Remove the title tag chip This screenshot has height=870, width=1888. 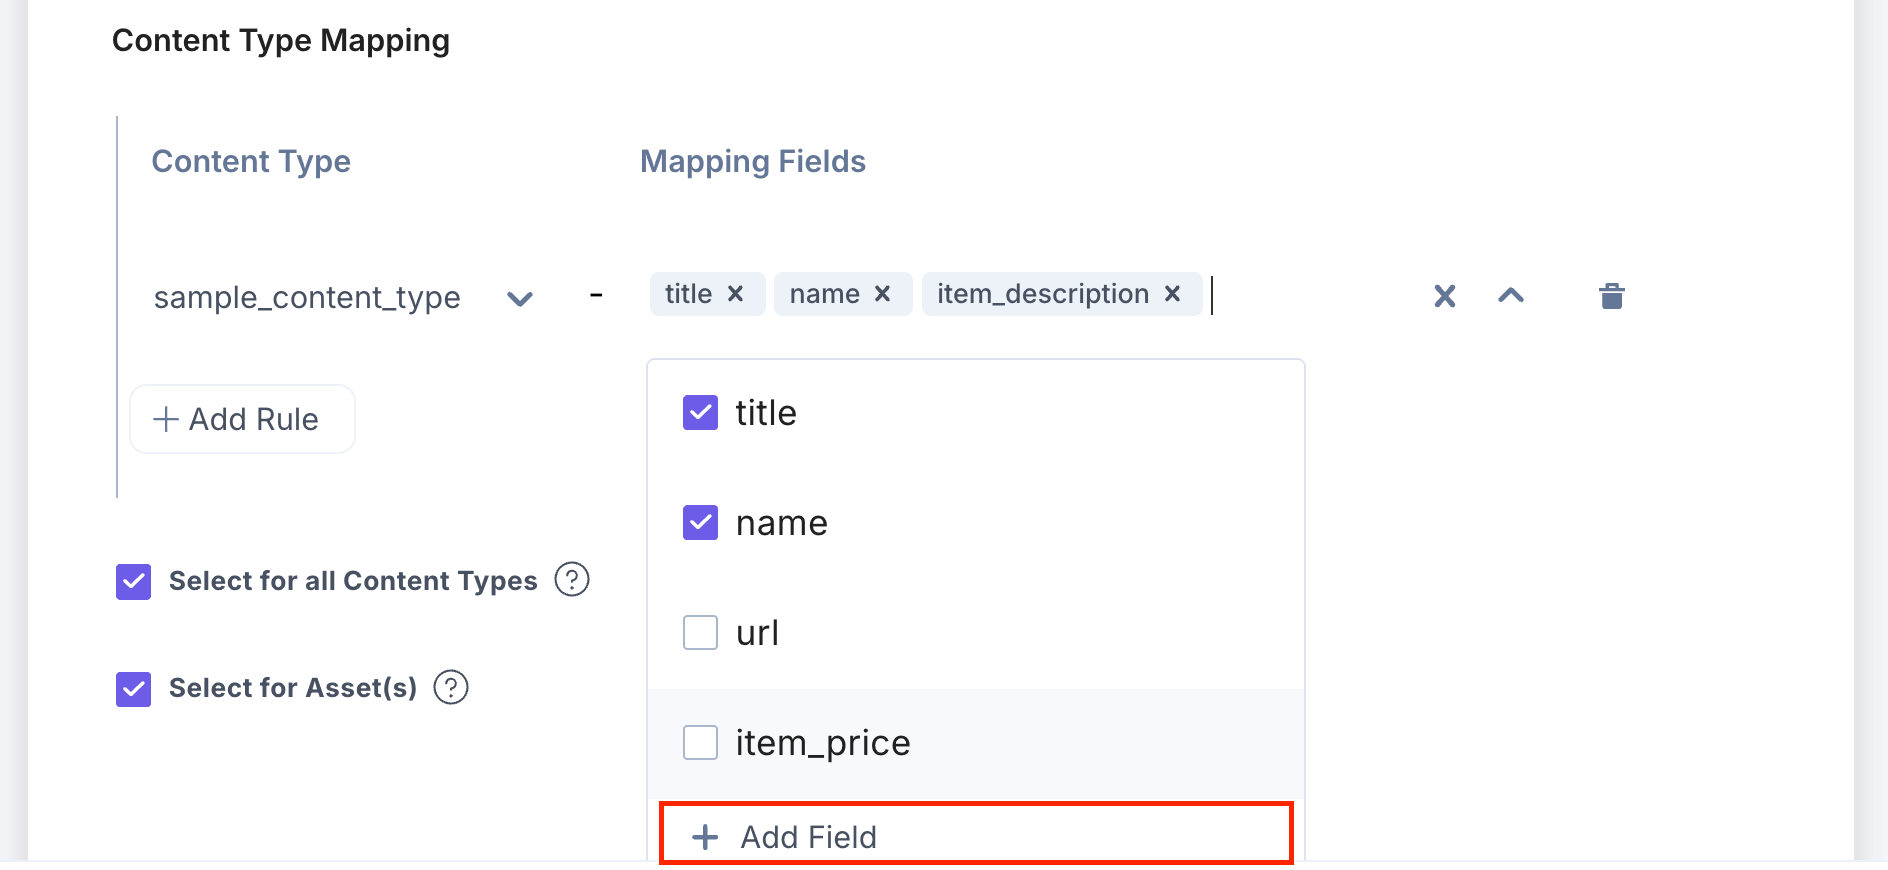click(735, 294)
